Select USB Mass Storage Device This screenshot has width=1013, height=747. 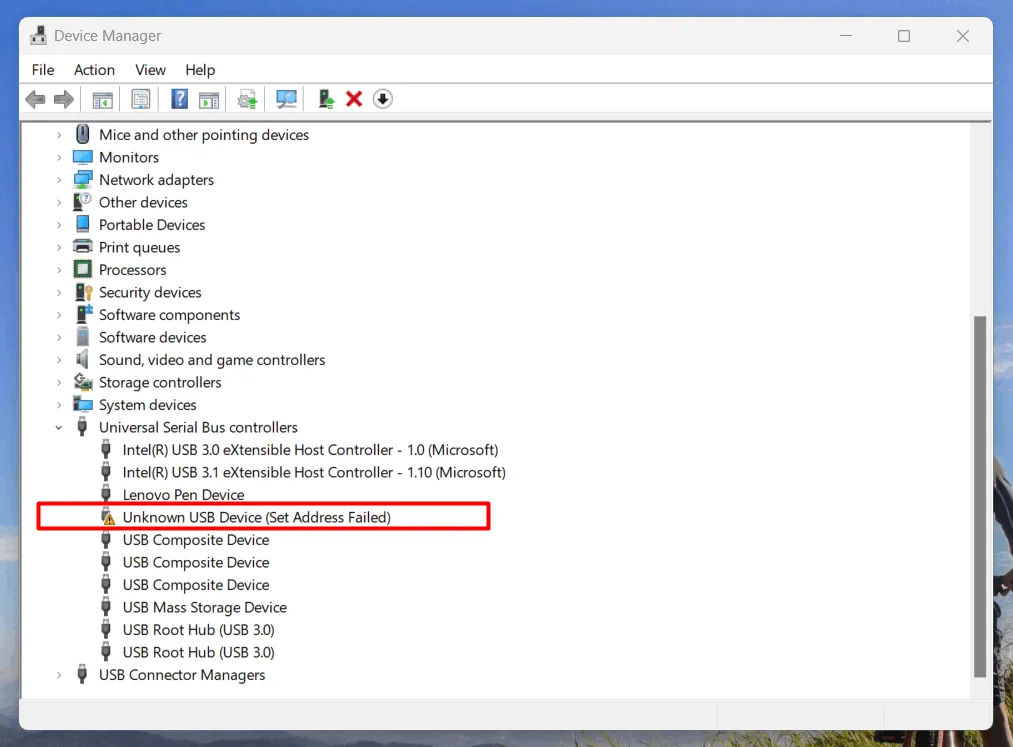[x=205, y=607]
